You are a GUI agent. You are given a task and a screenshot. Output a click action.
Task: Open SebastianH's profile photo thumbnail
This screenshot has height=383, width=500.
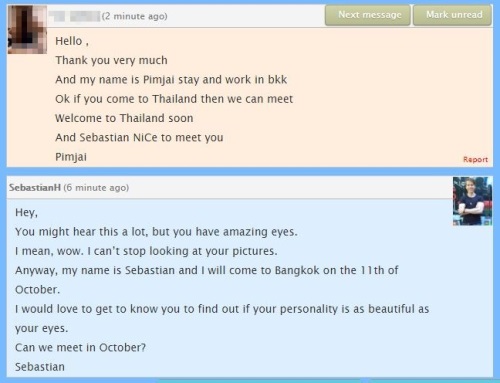[x=472, y=201]
